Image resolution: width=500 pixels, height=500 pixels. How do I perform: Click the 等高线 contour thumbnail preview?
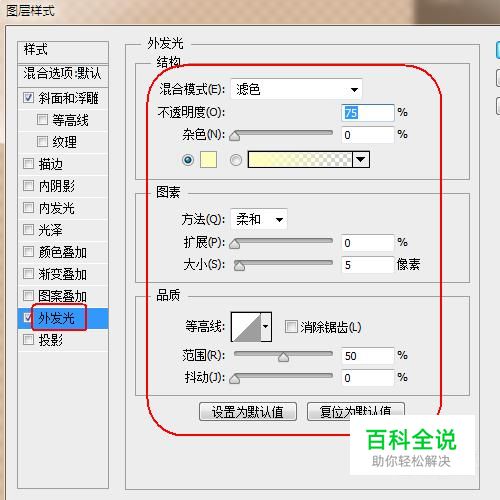(x=246, y=327)
